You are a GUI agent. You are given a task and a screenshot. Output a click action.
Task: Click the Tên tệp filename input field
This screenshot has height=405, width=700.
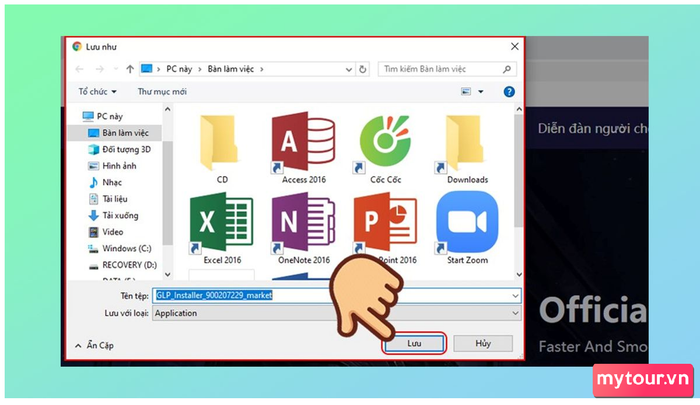tap(337, 296)
